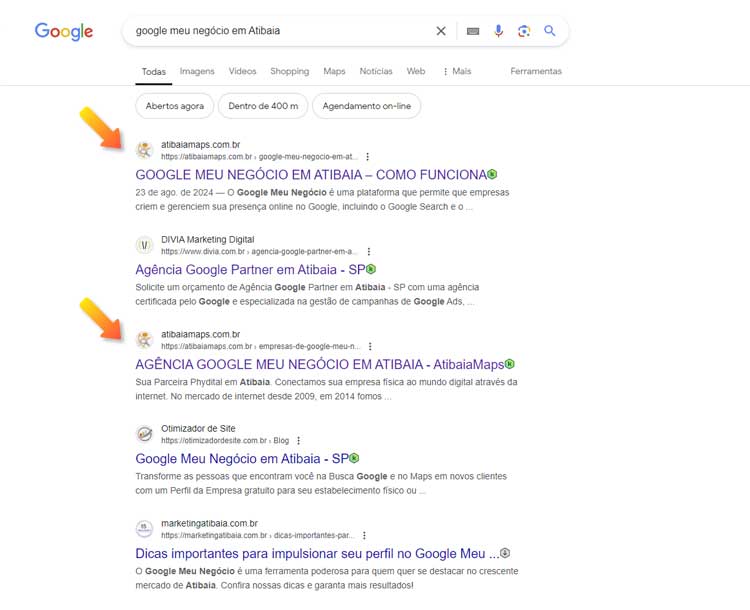Click green badge after COMO FUNCIONA title

492,174
